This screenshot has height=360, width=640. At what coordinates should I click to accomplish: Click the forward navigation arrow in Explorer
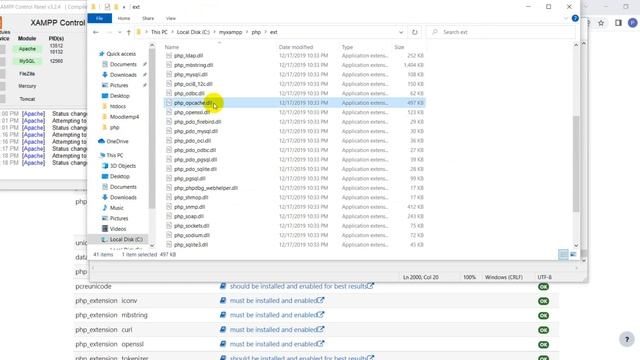point(109,32)
